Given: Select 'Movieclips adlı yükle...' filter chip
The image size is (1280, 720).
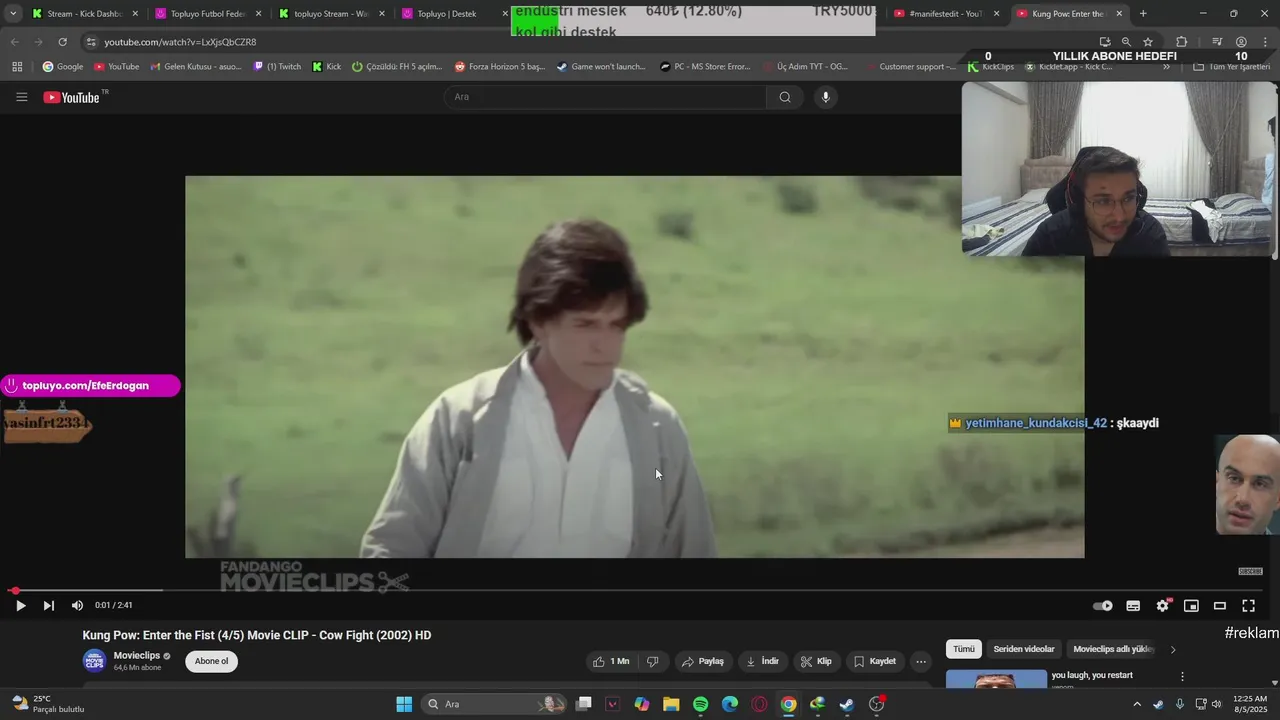Looking at the screenshot, I should (x=1114, y=649).
